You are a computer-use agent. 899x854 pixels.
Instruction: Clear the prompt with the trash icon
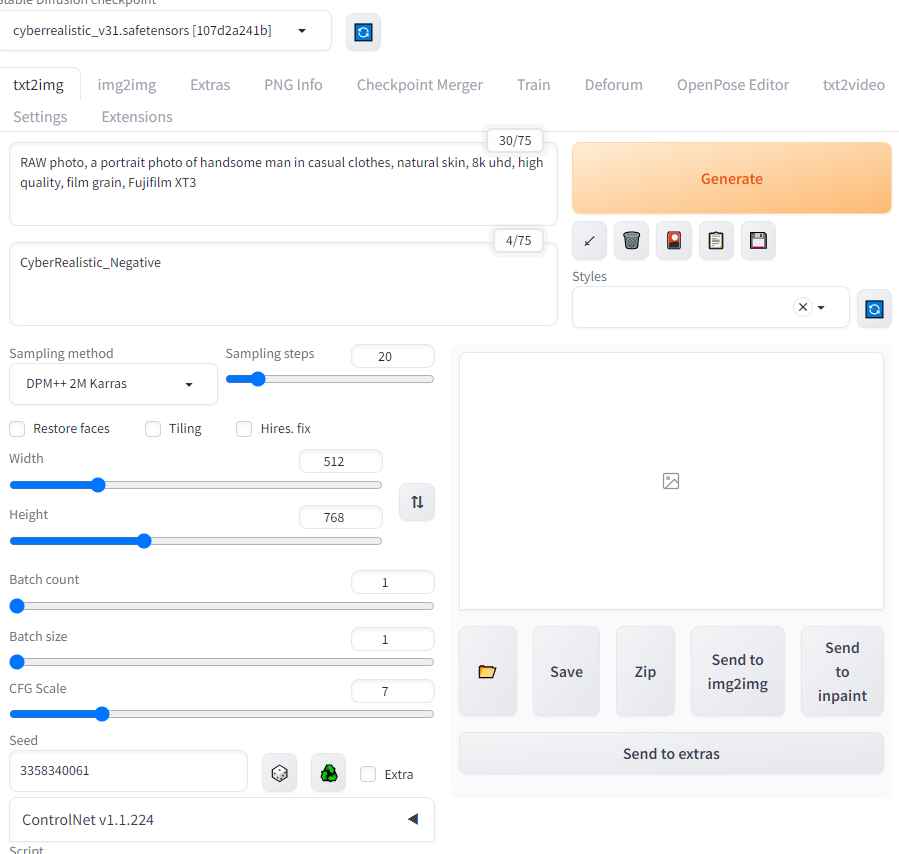(631, 241)
